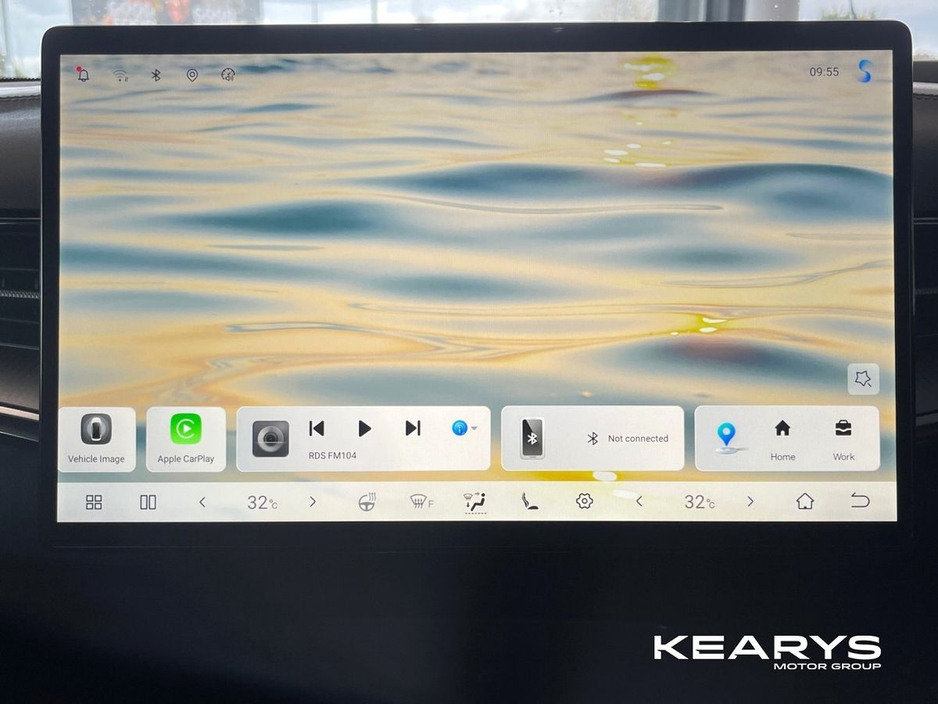938x704 pixels.
Task: Toggle heated steering wheel
Action: click(x=368, y=502)
